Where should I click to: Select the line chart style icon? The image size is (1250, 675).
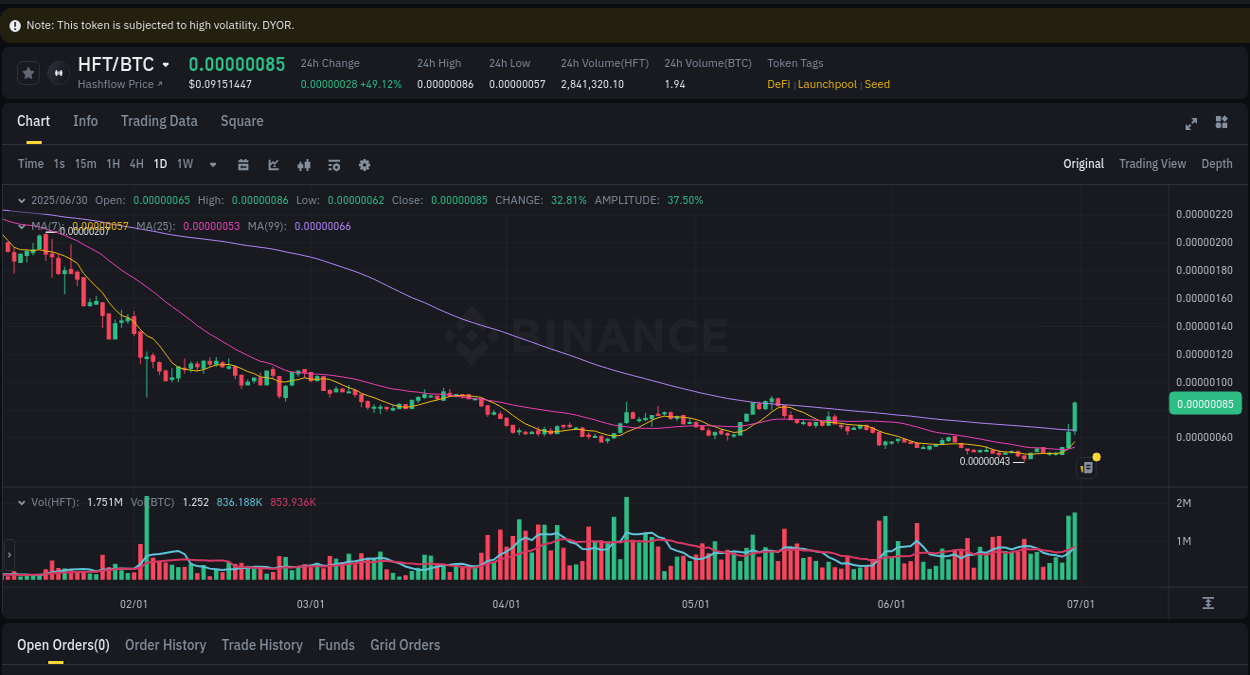point(273,164)
